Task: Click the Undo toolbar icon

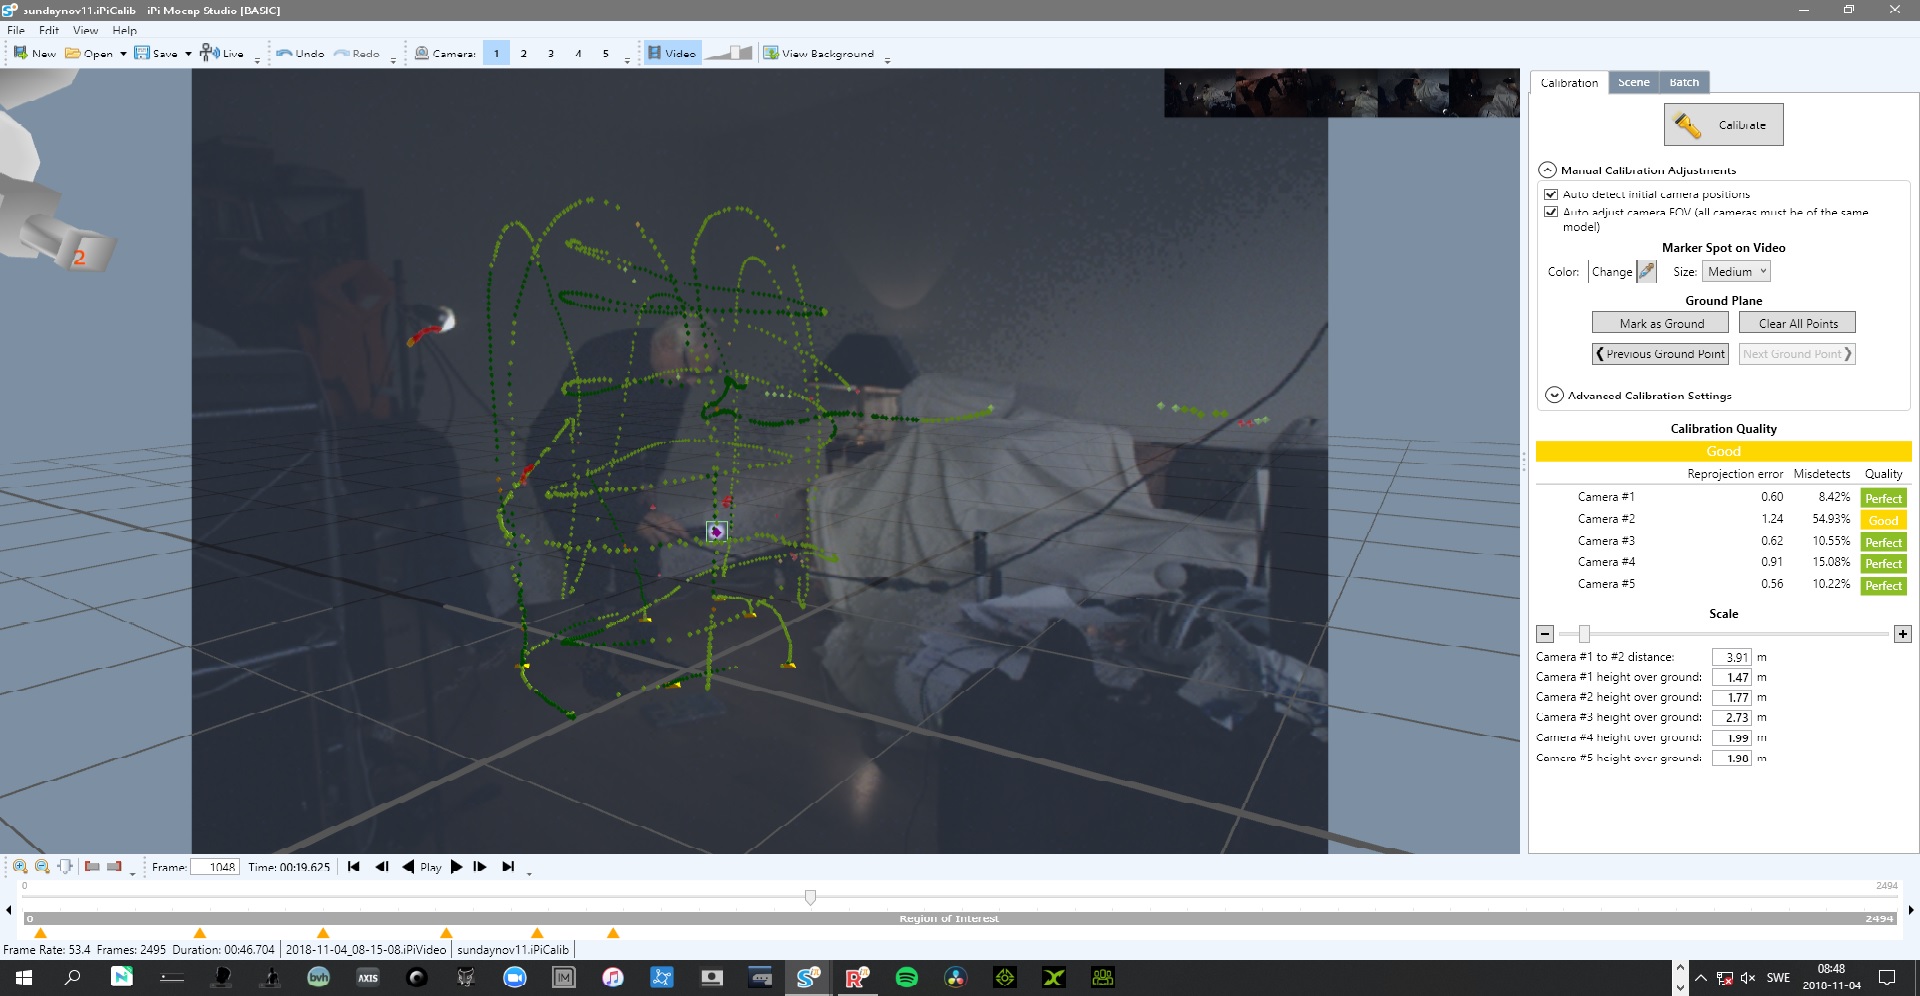Action: click(x=284, y=53)
